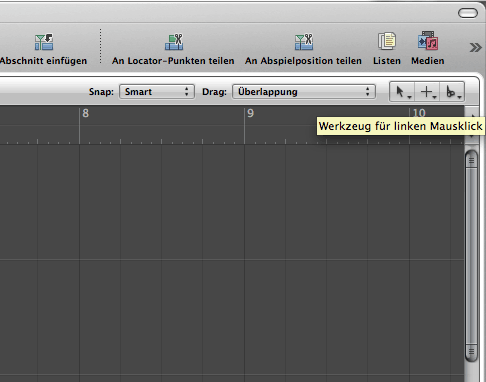Open the pointer left-click tool menu
This screenshot has width=486, height=382.
coord(403,92)
